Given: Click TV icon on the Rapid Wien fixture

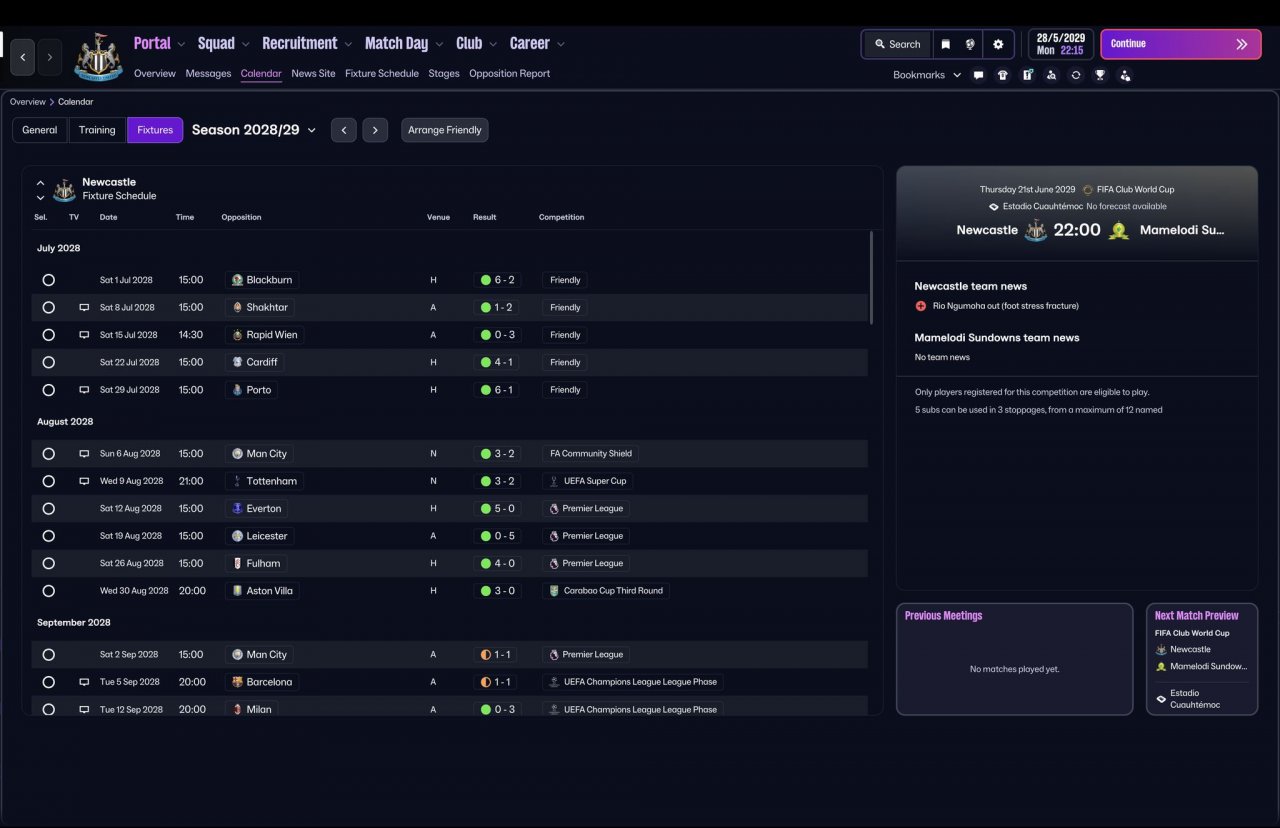Looking at the screenshot, I should point(84,335).
